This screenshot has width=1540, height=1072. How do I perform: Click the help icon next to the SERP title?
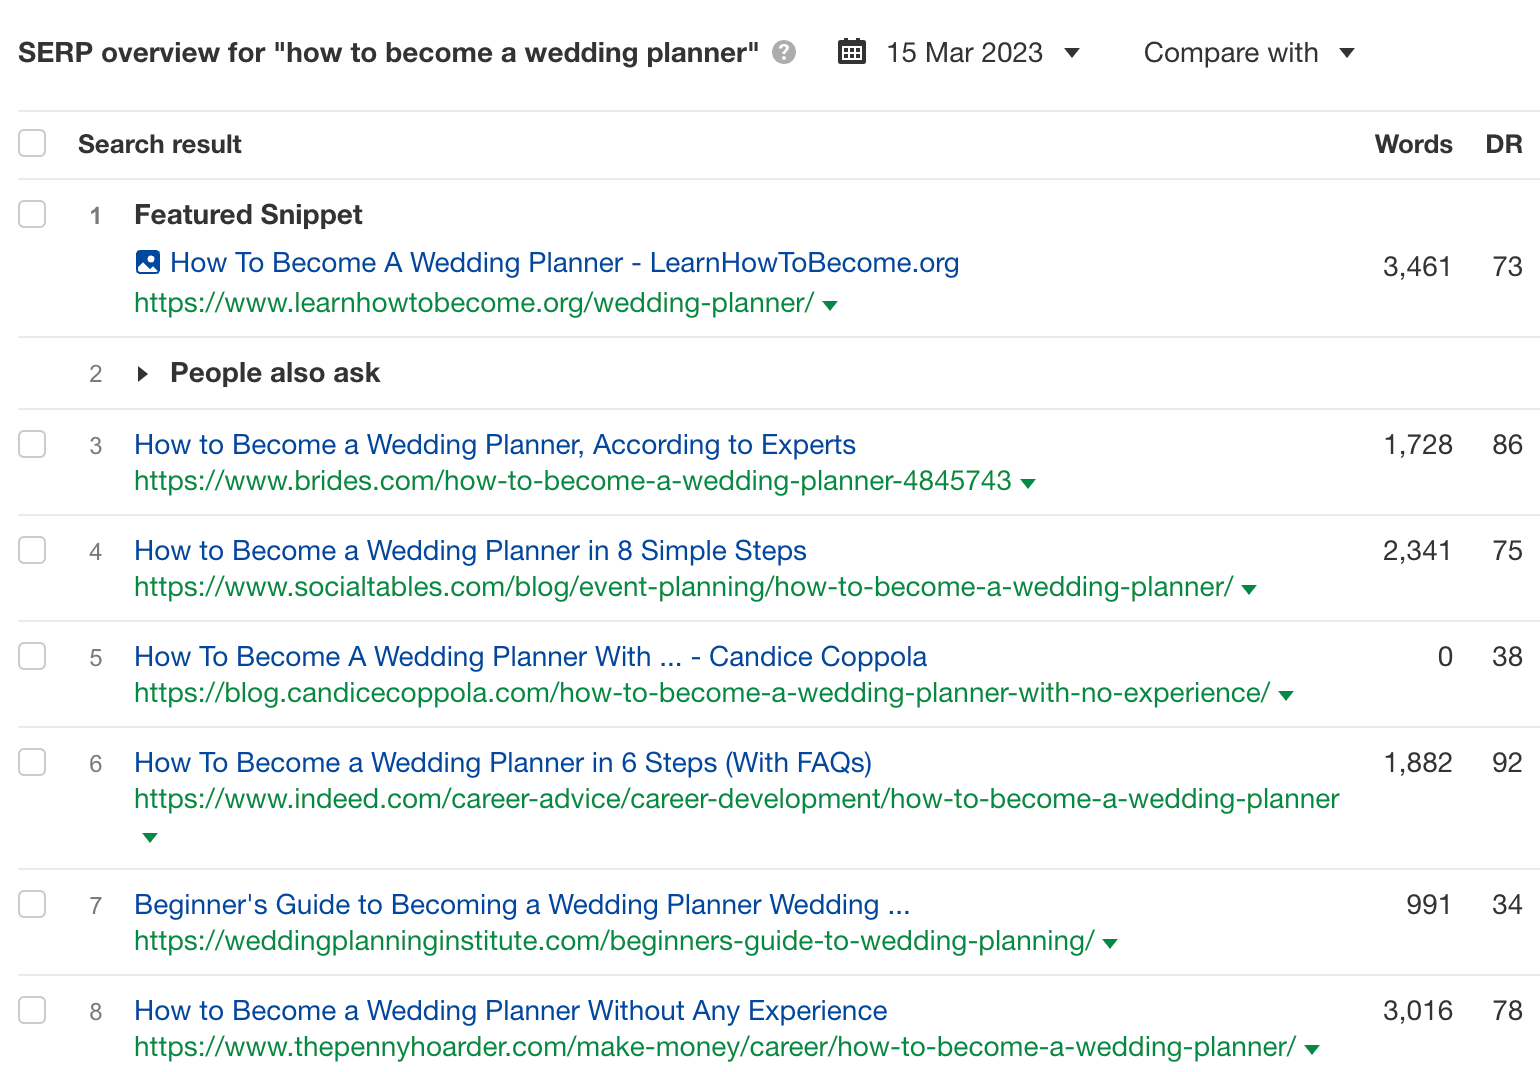pyautogui.click(x=784, y=51)
